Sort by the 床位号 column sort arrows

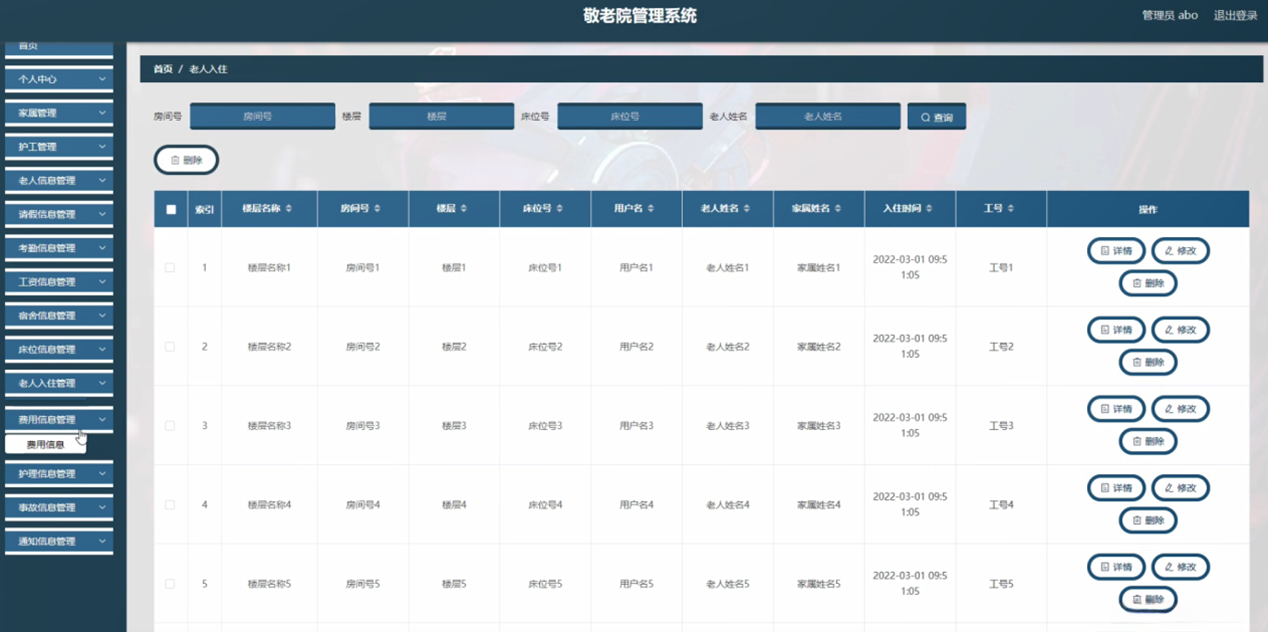pos(559,209)
